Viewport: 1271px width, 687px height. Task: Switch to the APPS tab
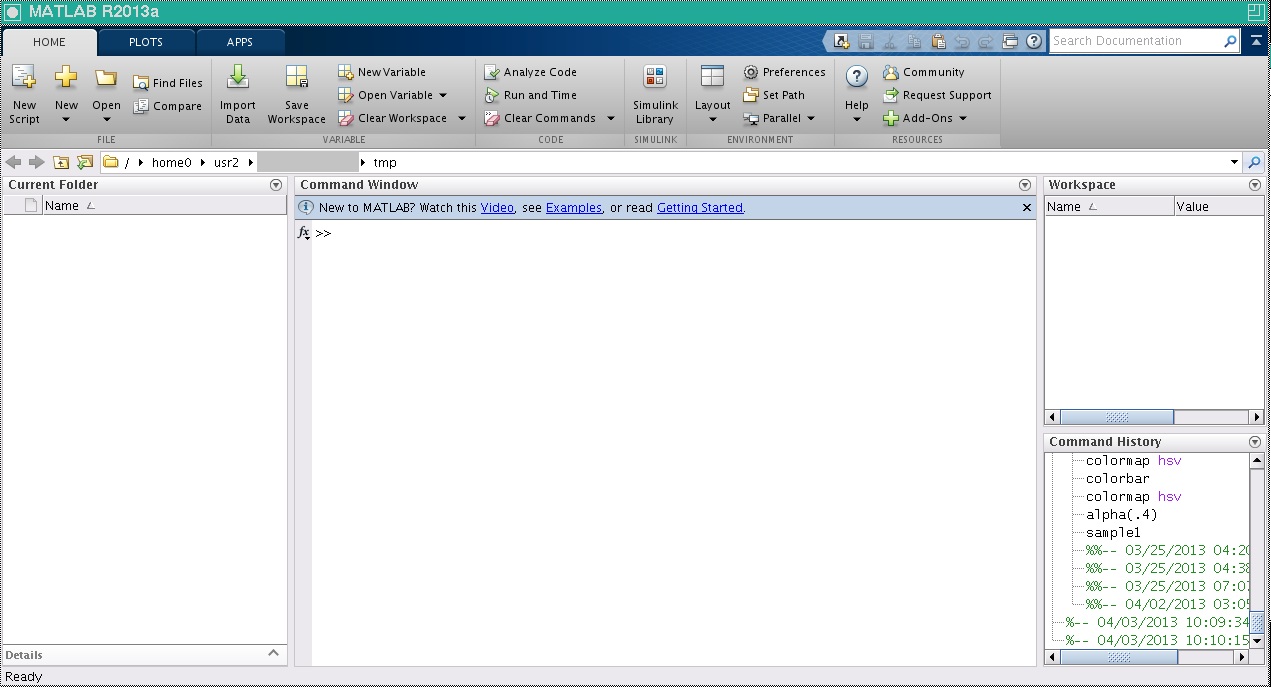pyautogui.click(x=240, y=42)
